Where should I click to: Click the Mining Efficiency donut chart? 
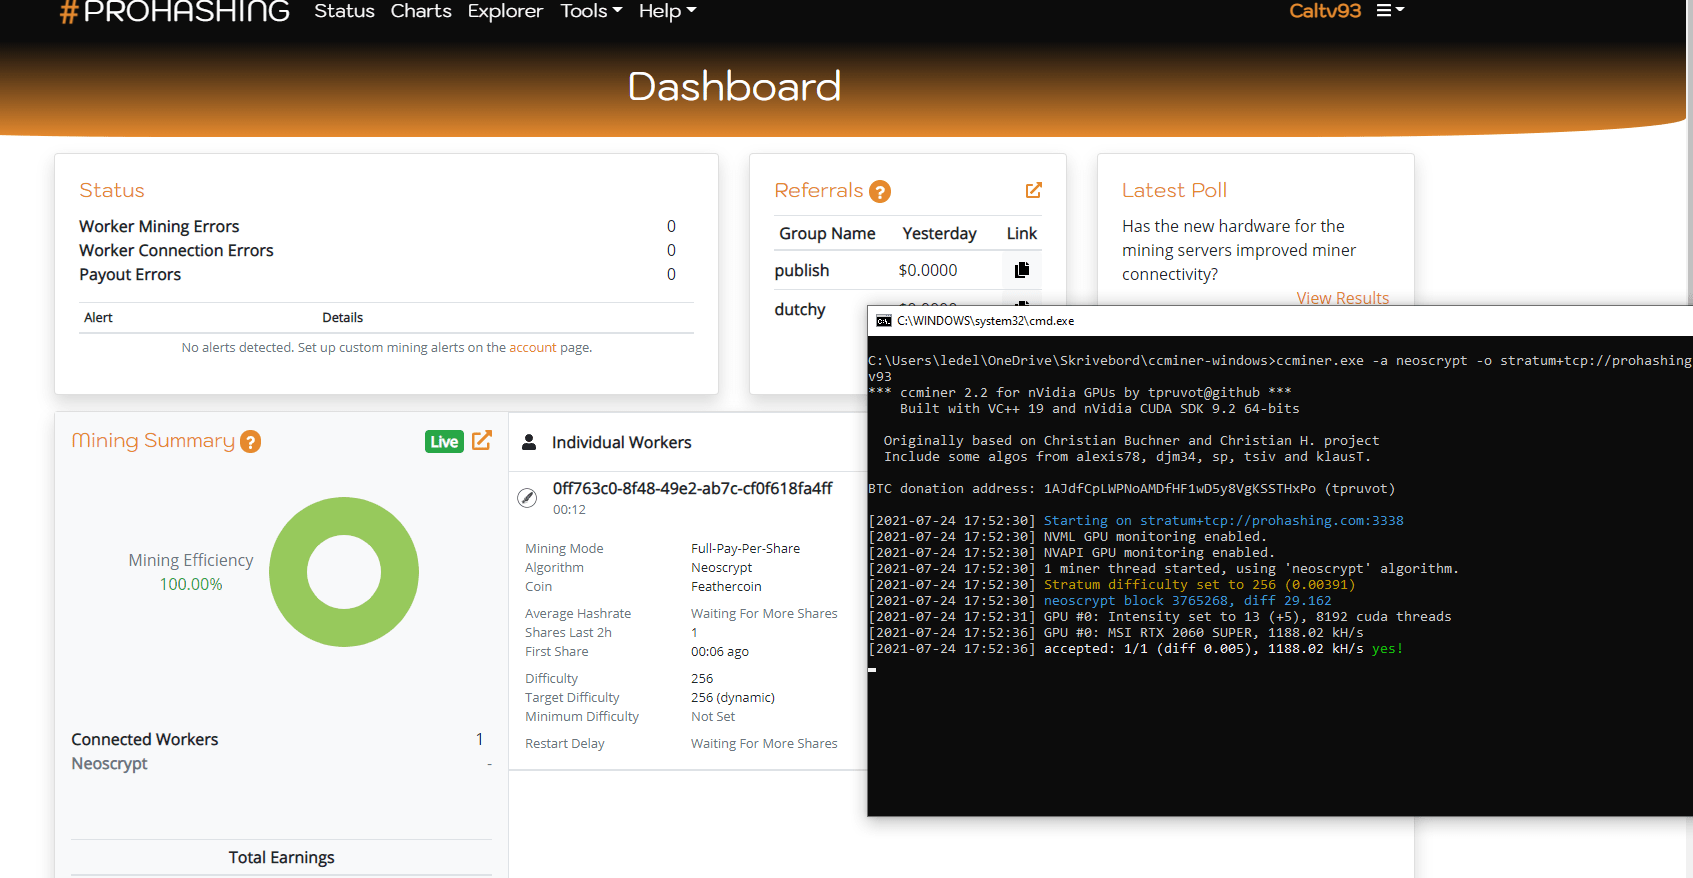coord(344,572)
